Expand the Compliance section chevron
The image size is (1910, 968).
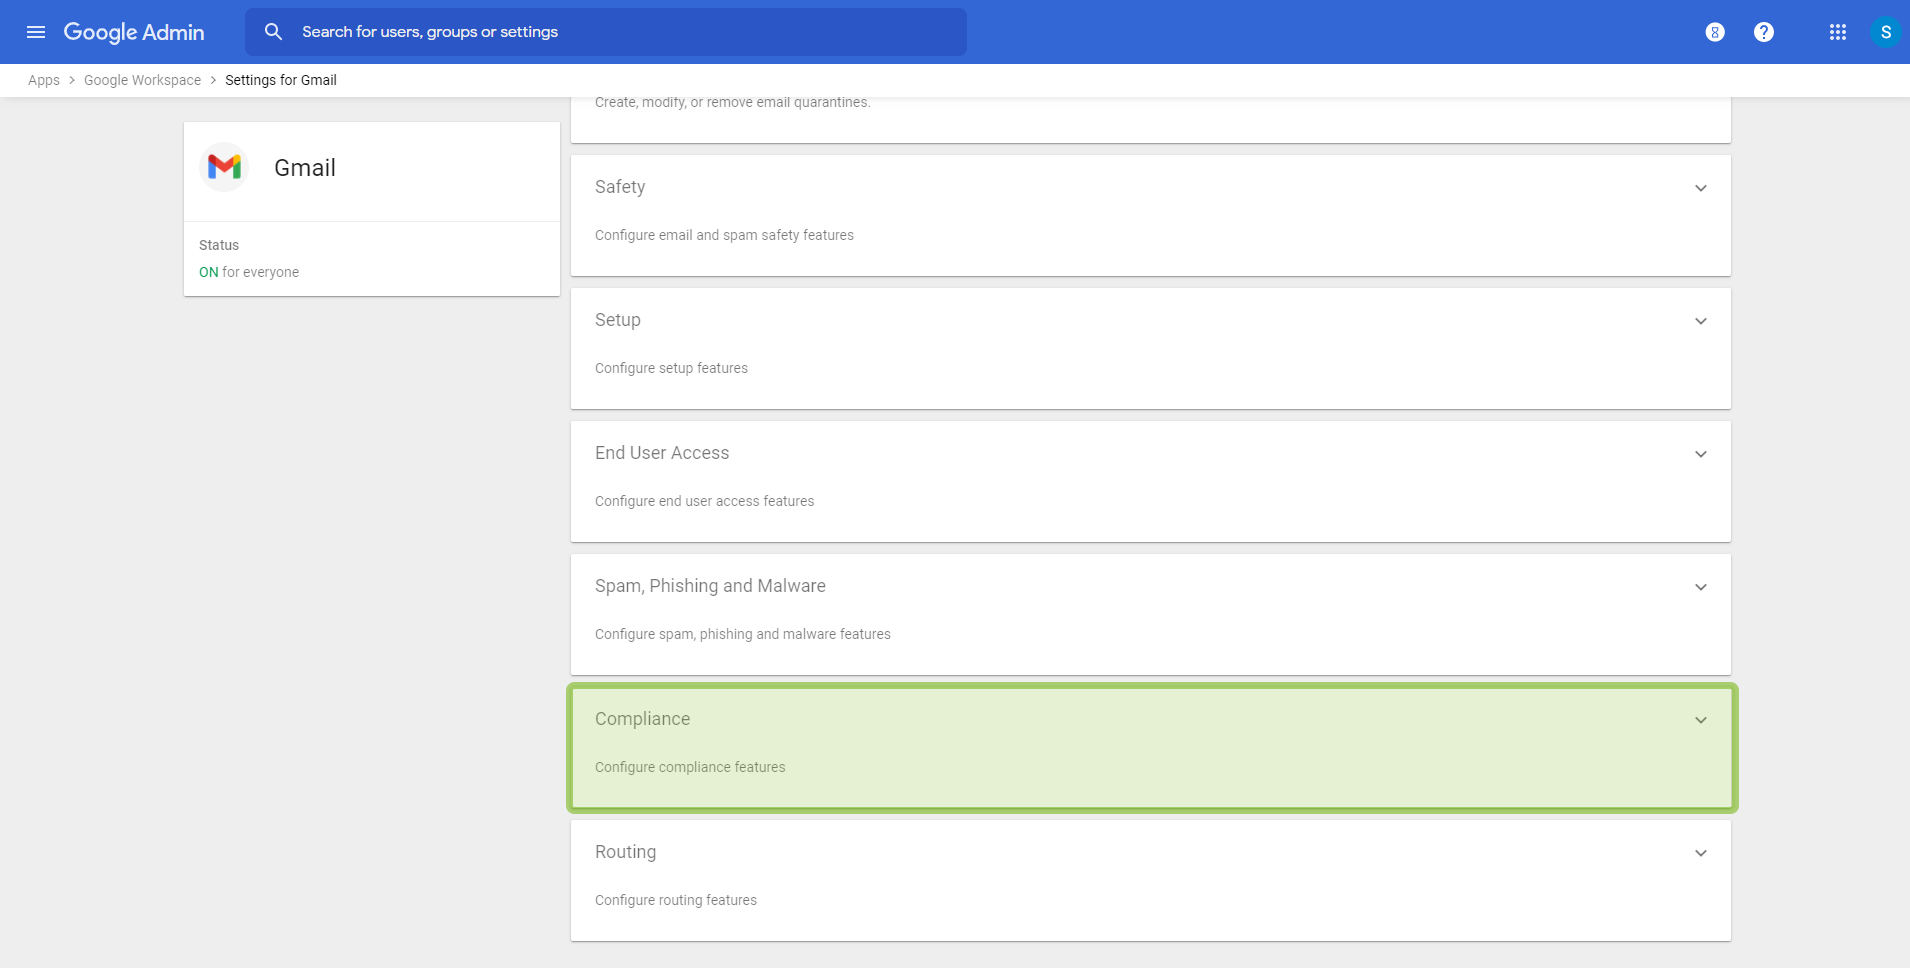(1701, 720)
